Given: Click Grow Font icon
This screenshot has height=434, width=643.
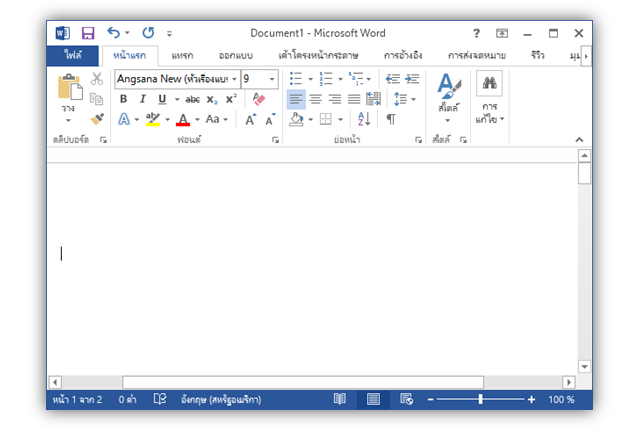Looking at the screenshot, I should pyautogui.click(x=251, y=119).
